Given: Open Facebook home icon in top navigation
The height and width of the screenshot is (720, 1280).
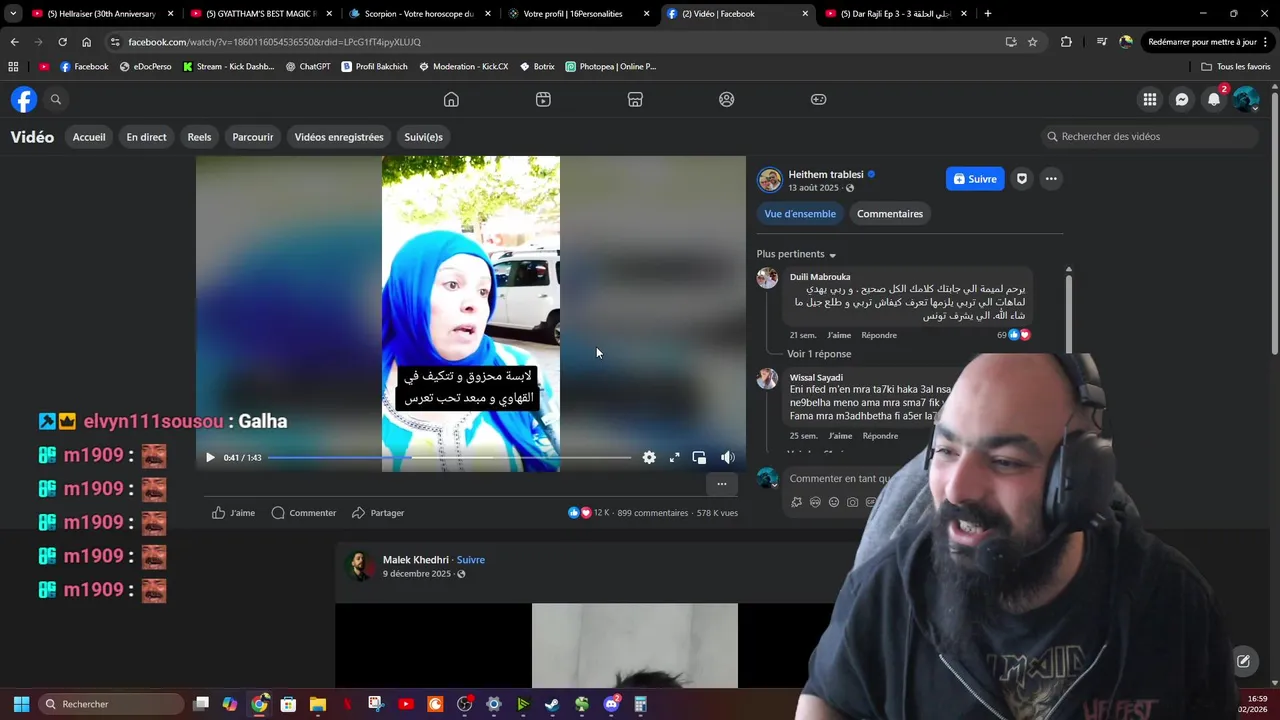Looking at the screenshot, I should [451, 99].
